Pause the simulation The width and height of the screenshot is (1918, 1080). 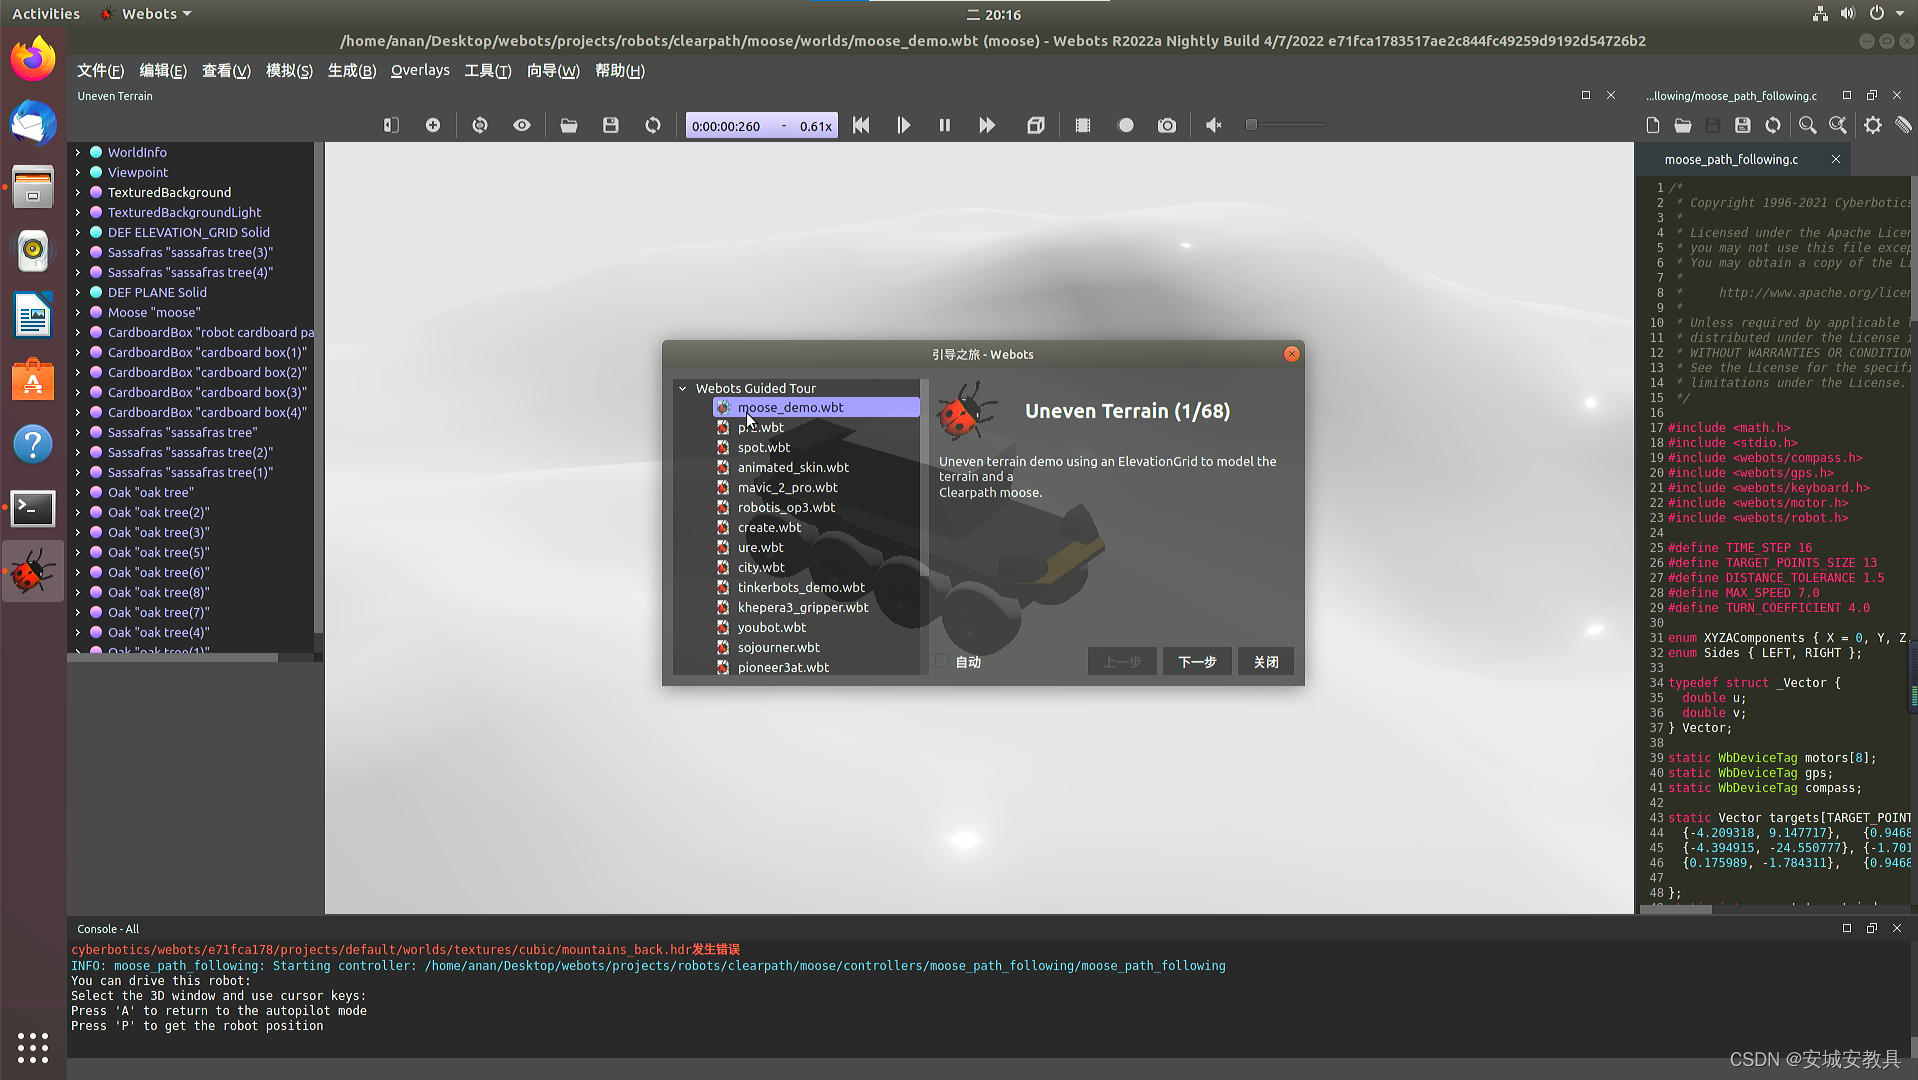pyautogui.click(x=945, y=125)
